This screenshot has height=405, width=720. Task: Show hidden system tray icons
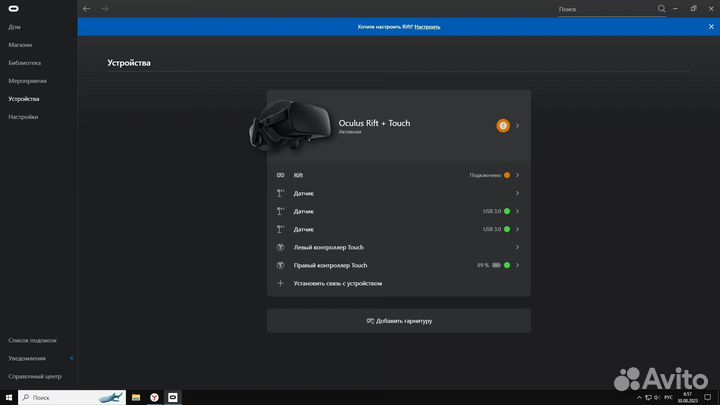click(639, 398)
